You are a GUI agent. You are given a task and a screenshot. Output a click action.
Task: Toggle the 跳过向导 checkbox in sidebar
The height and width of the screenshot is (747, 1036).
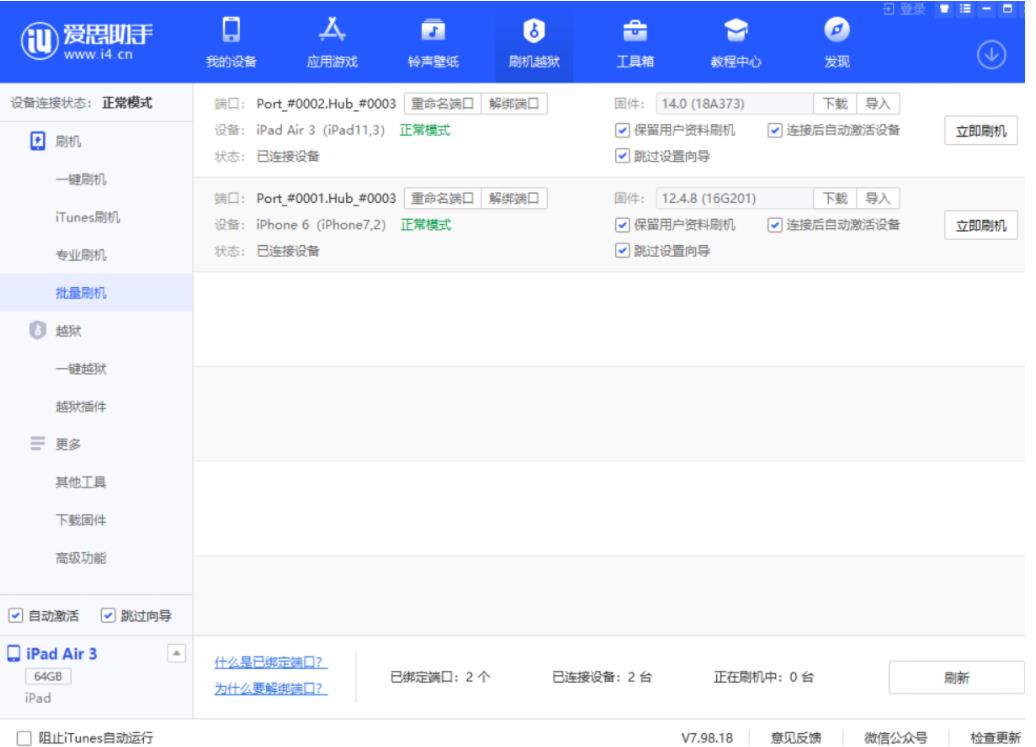pos(108,616)
